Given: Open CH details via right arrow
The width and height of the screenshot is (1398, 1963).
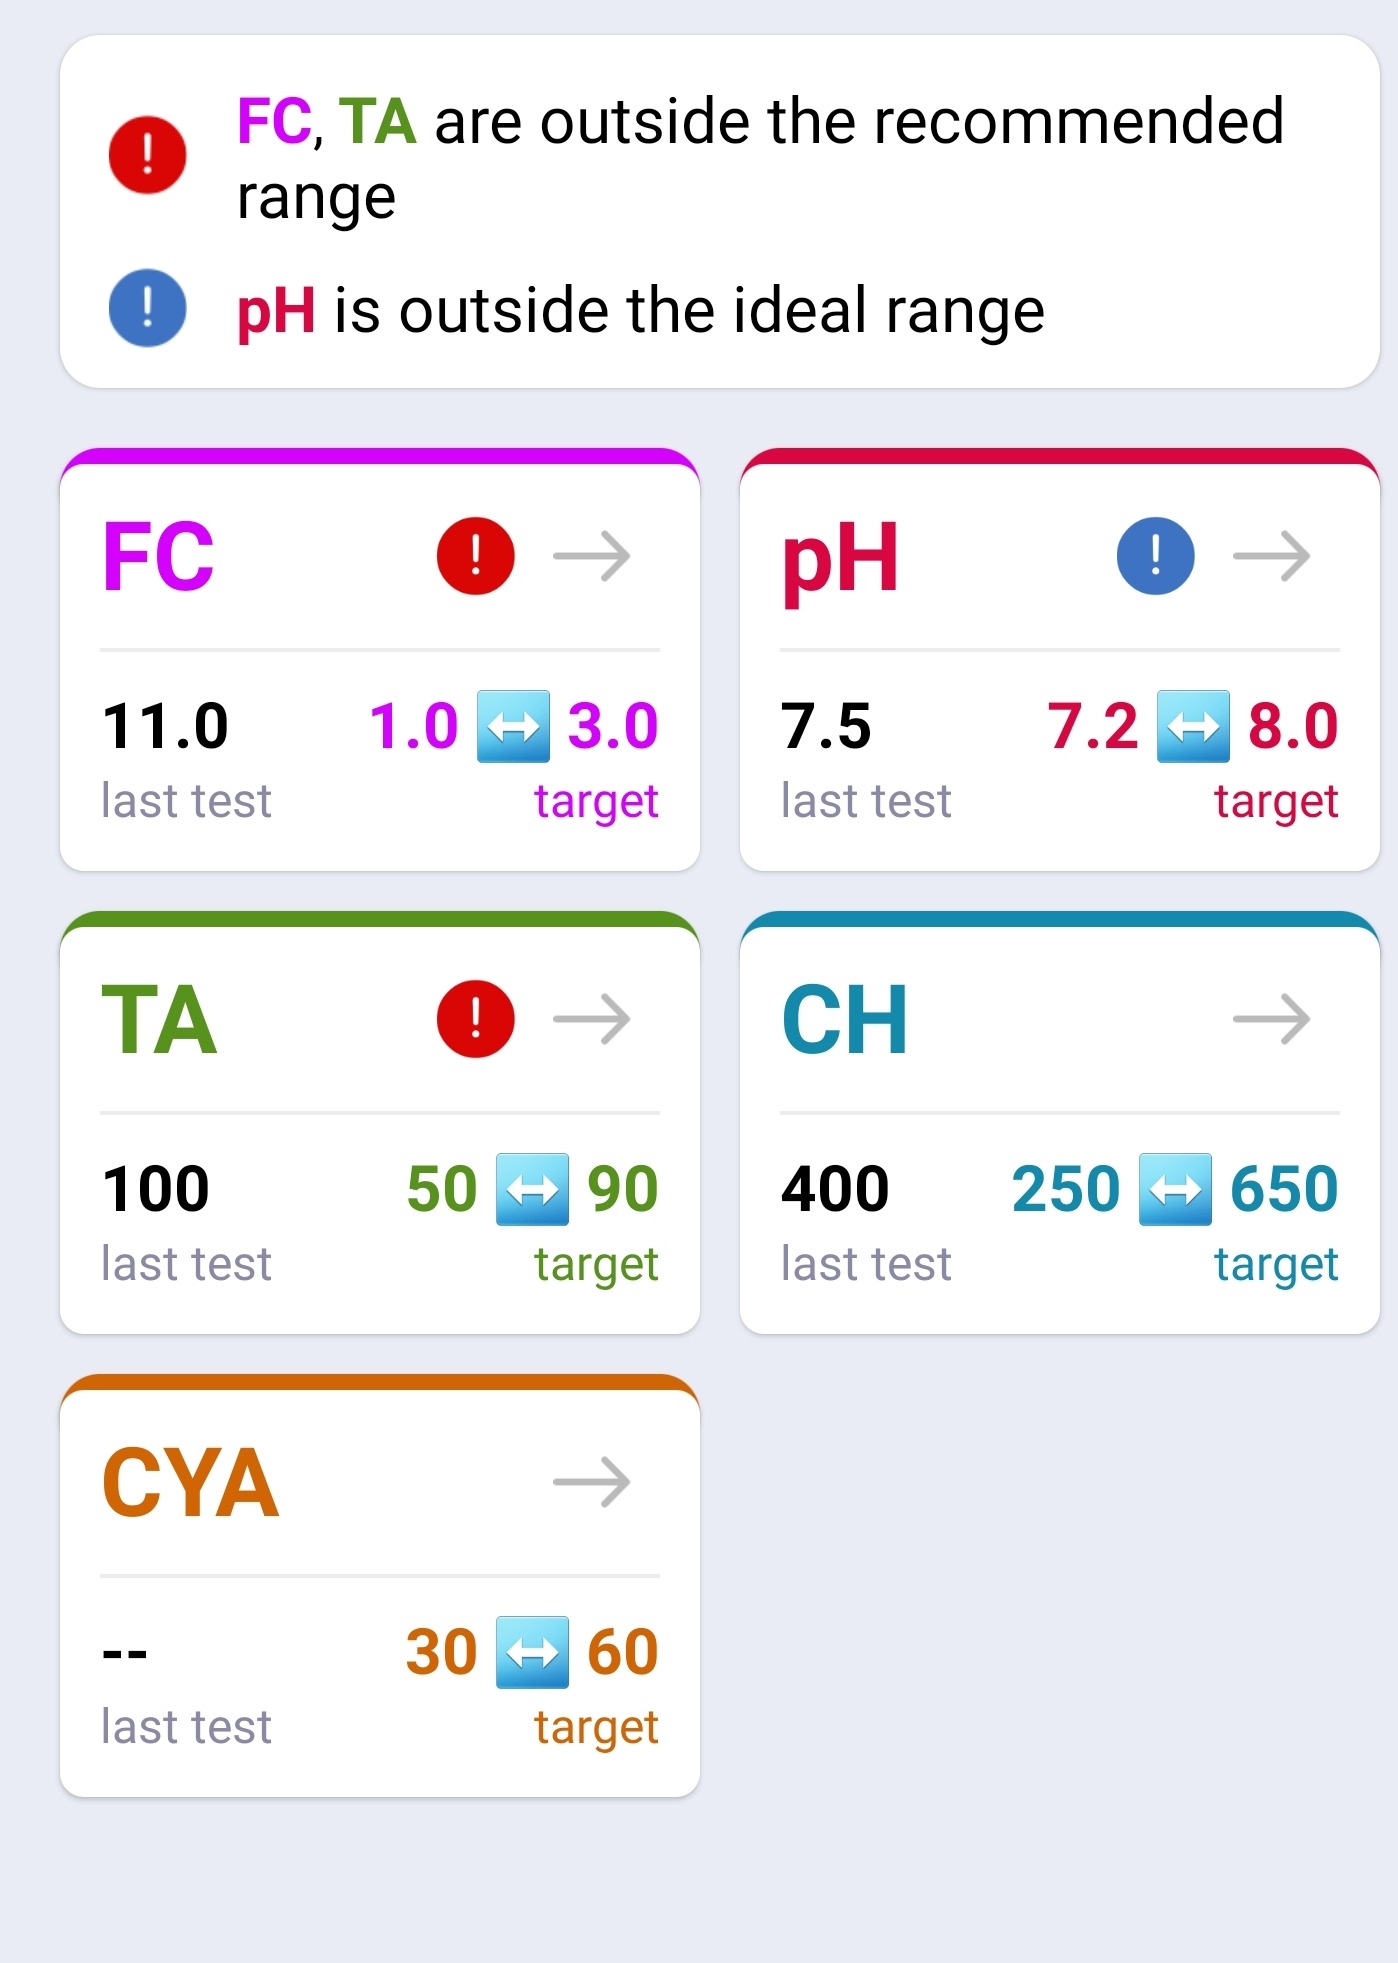Looking at the screenshot, I should click(x=1272, y=1019).
